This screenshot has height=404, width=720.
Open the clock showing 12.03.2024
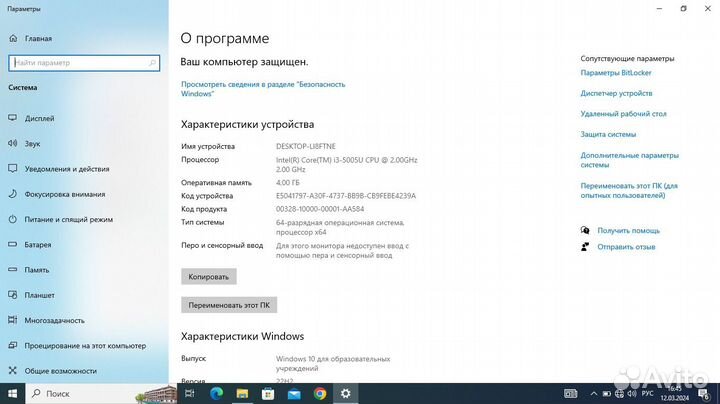coord(675,393)
